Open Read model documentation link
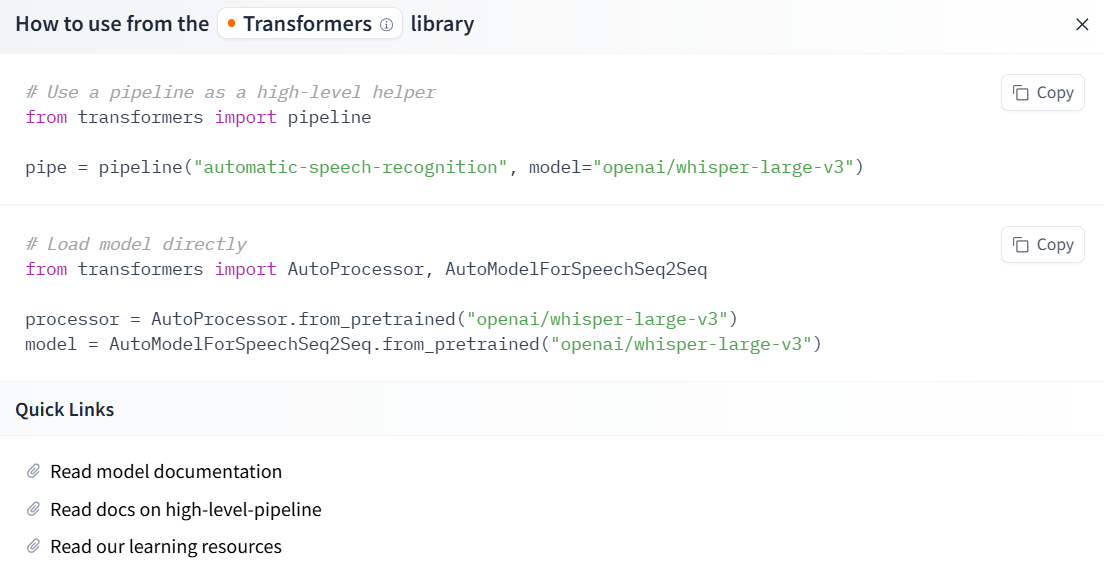This screenshot has height=567, width=1104. click(x=166, y=471)
